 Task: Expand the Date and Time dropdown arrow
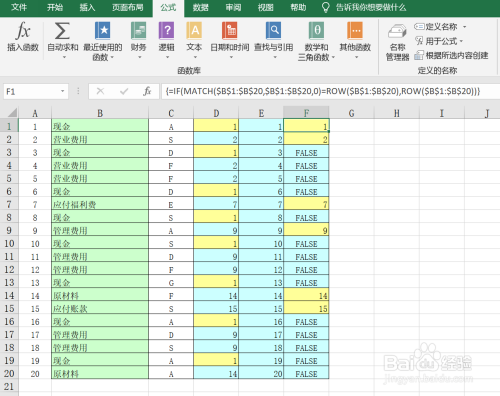(231, 57)
